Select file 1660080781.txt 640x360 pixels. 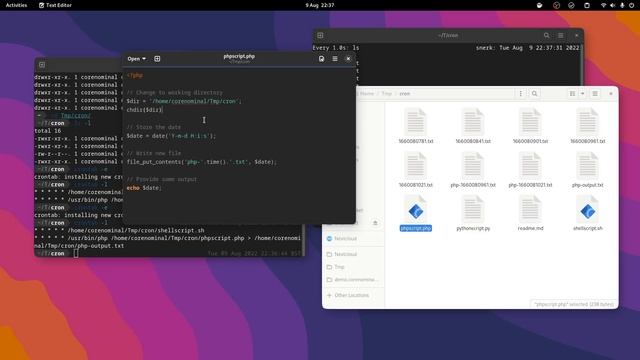click(x=416, y=126)
